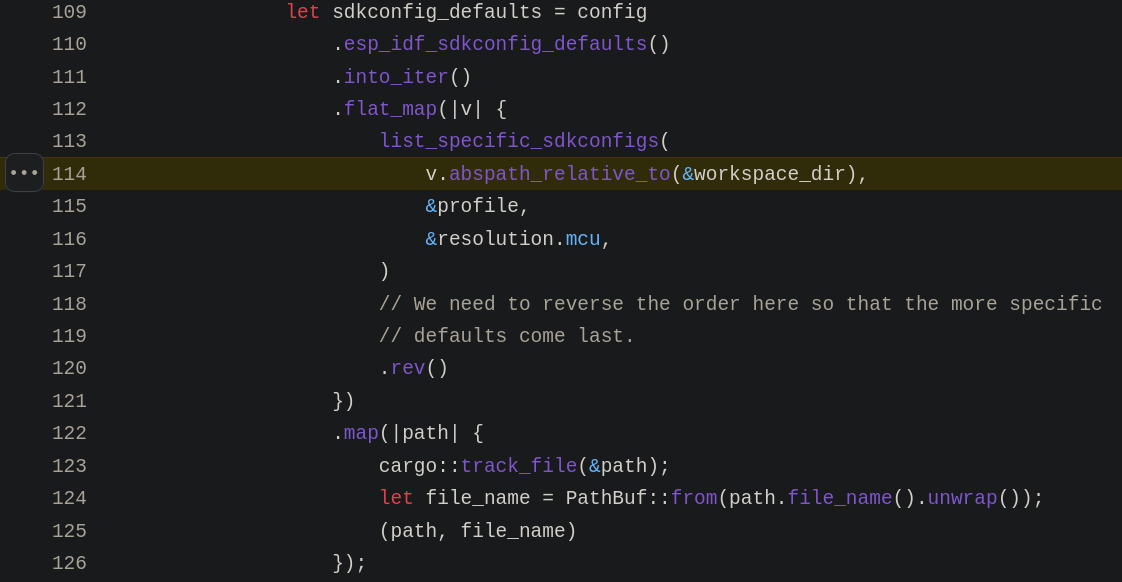This screenshot has height=582, width=1122.
Task: Click the workspace_dir argument
Action: pos(769,174)
